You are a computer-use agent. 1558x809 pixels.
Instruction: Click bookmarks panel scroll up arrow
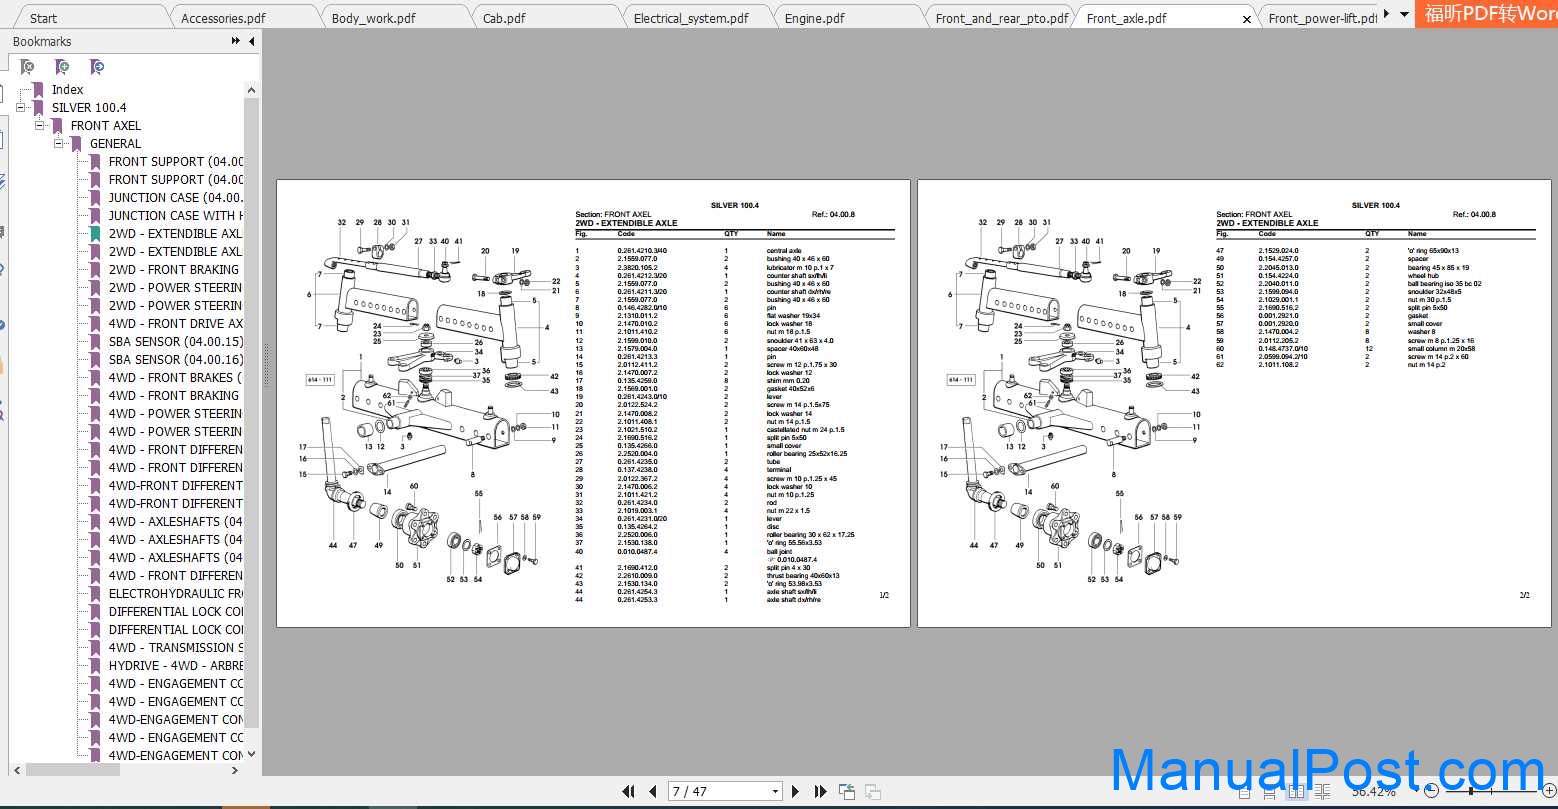coord(251,90)
